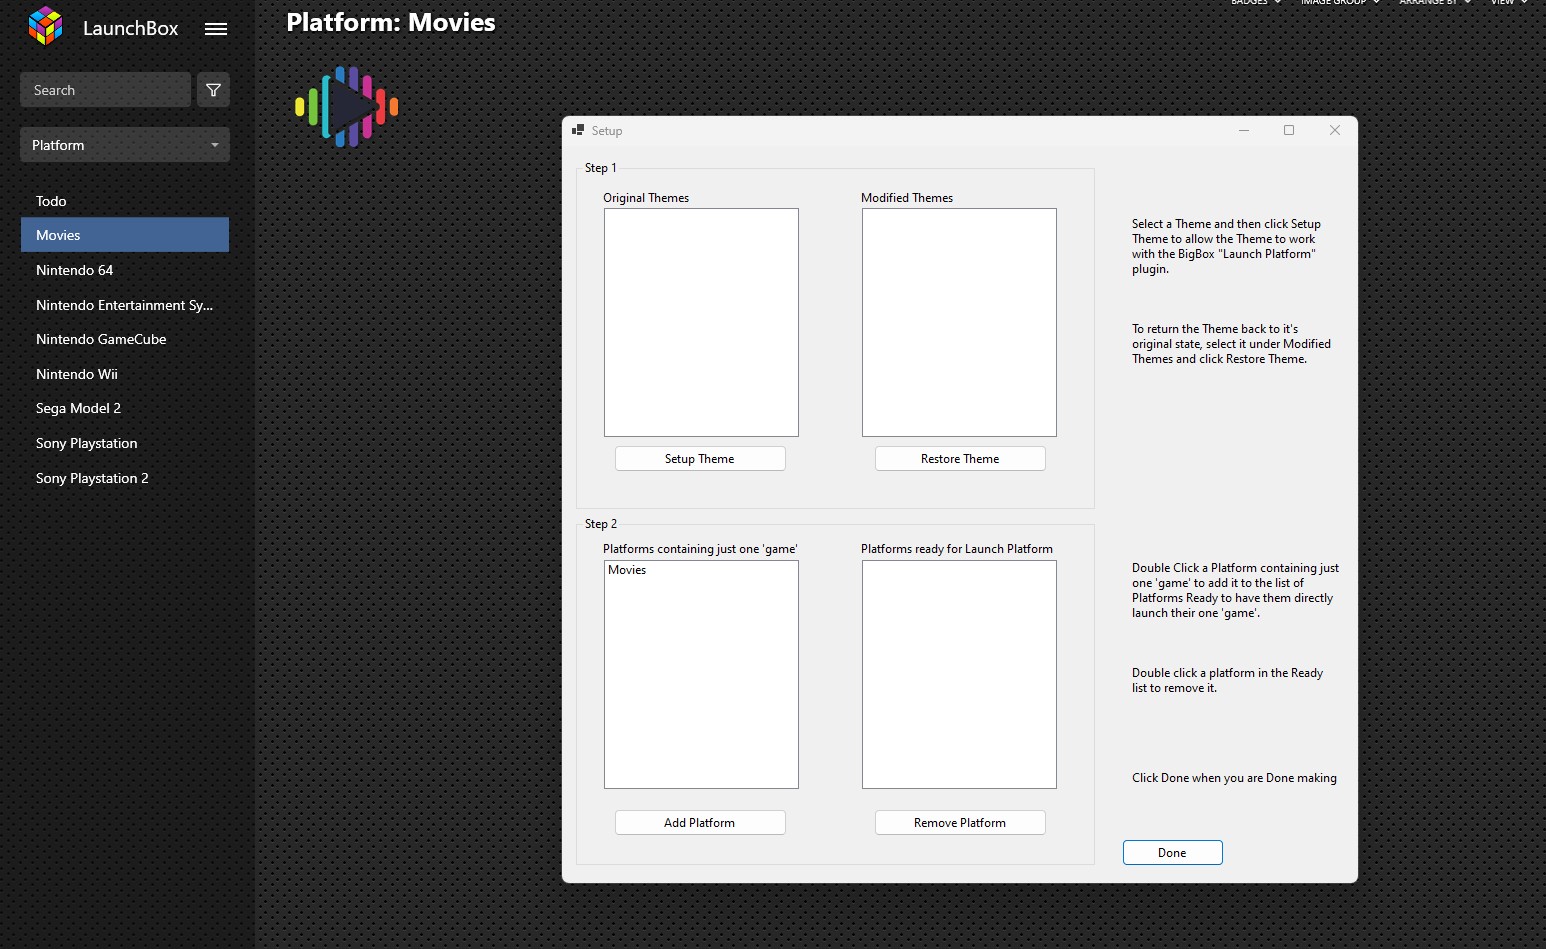Click the 'Step 1' group label
Viewport: 1546px width, 949px height.
(x=601, y=168)
